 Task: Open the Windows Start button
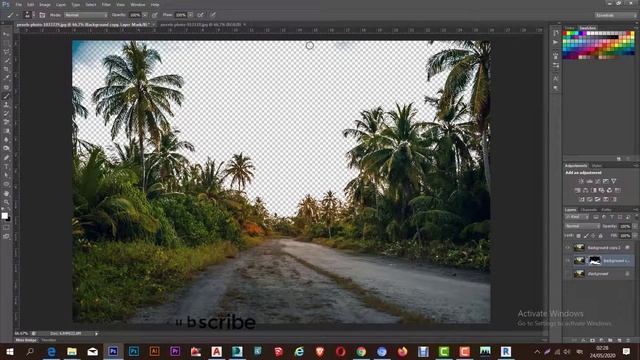[x=10, y=351]
